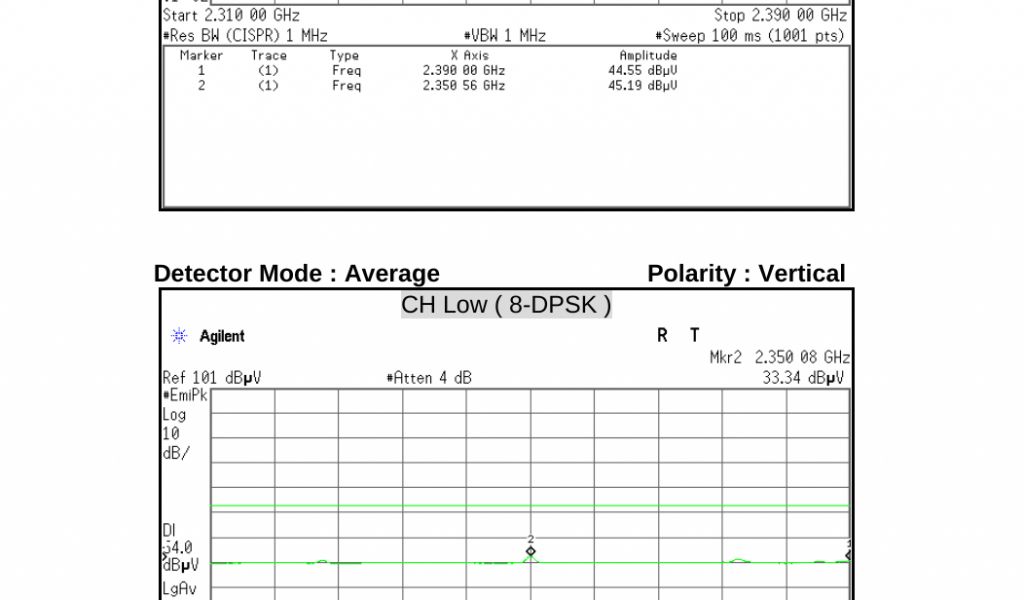The height and width of the screenshot is (600, 1024).
Task: Click the Ref 101 dBµV reference level
Action: point(212,378)
